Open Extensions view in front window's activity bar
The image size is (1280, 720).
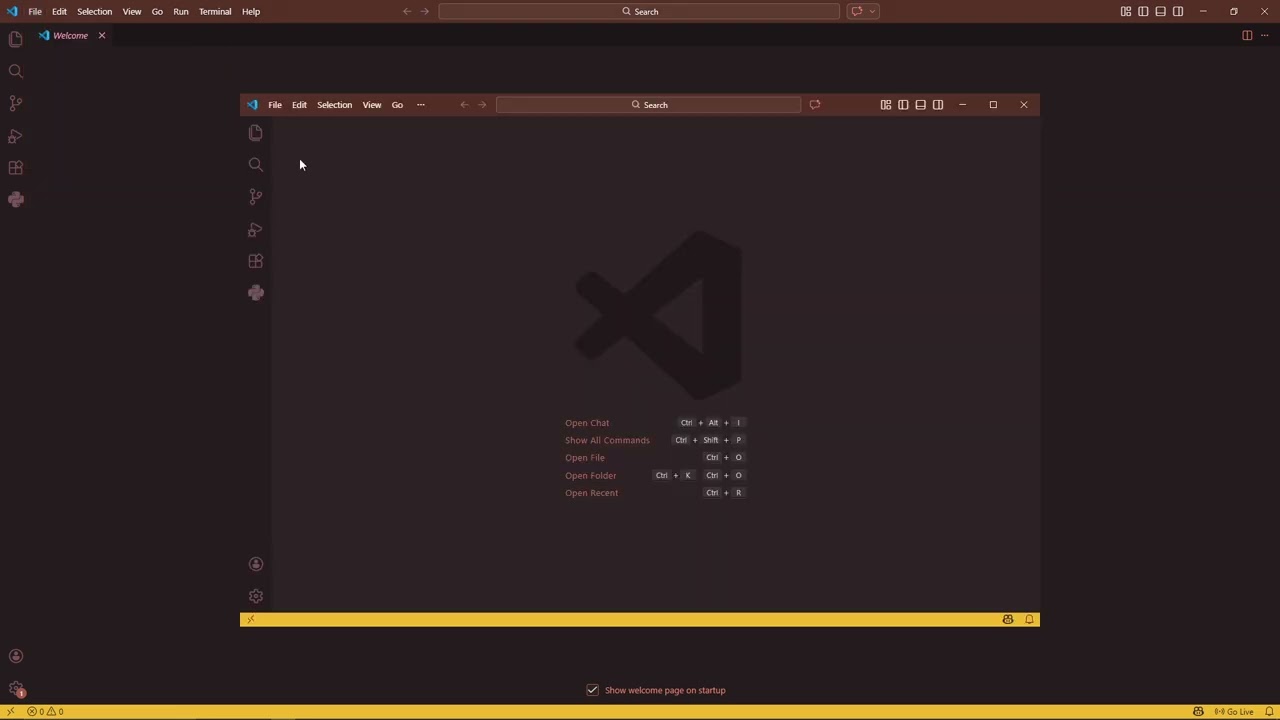255,261
